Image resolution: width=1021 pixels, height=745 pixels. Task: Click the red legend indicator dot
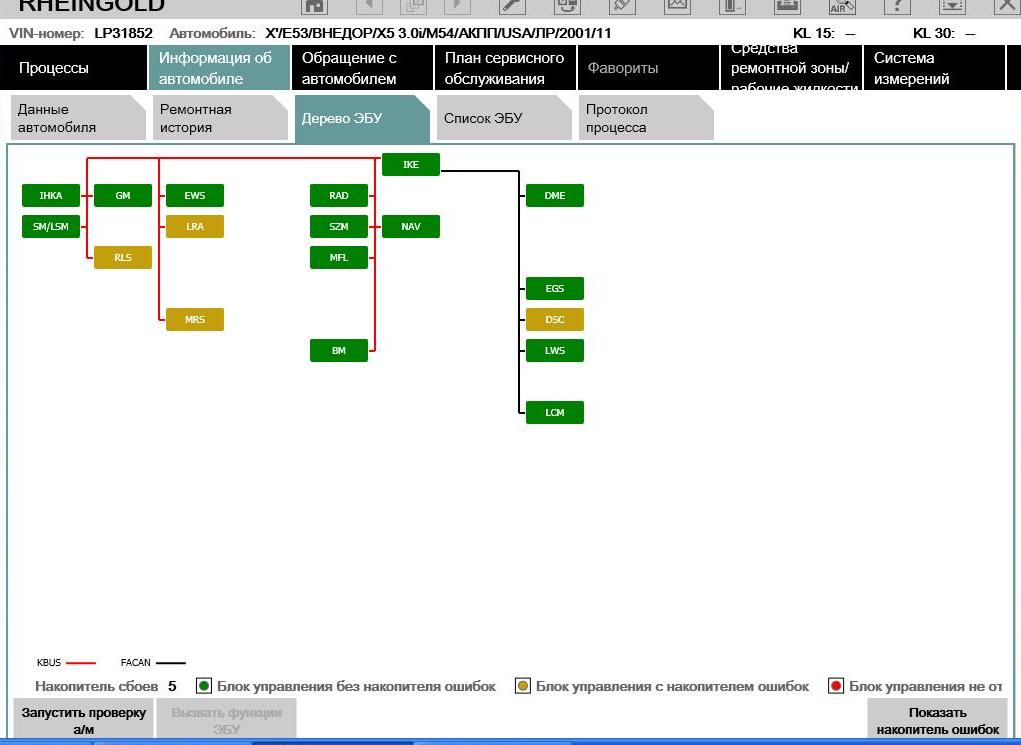(836, 686)
